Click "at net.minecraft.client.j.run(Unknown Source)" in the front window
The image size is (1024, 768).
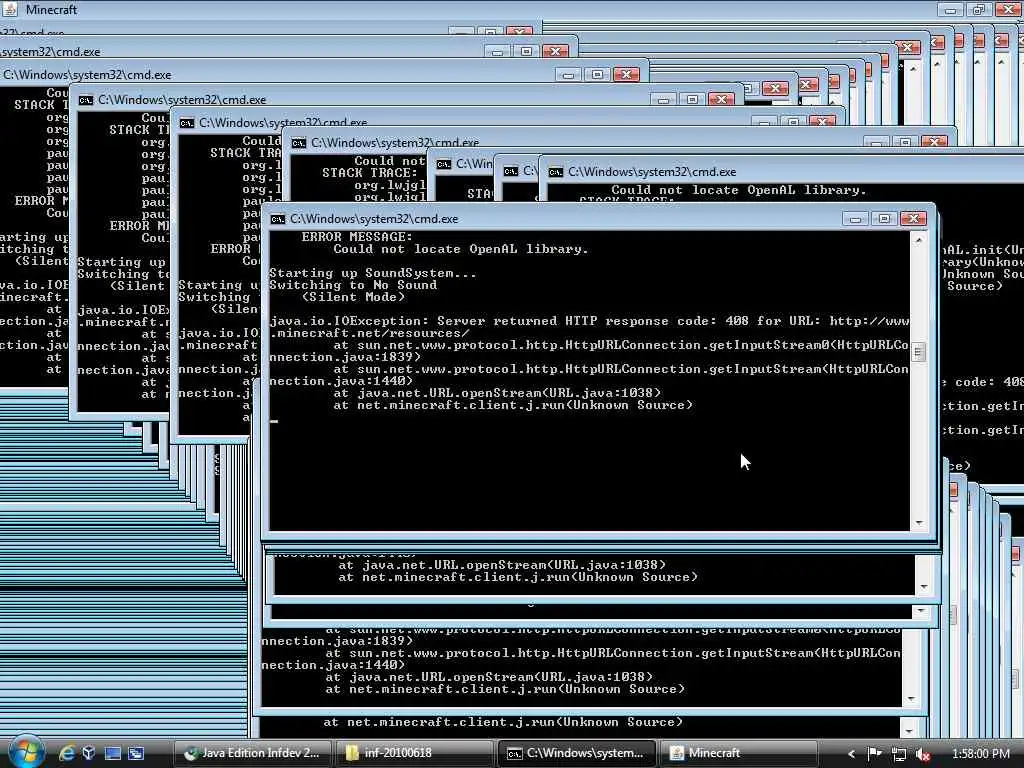click(513, 405)
